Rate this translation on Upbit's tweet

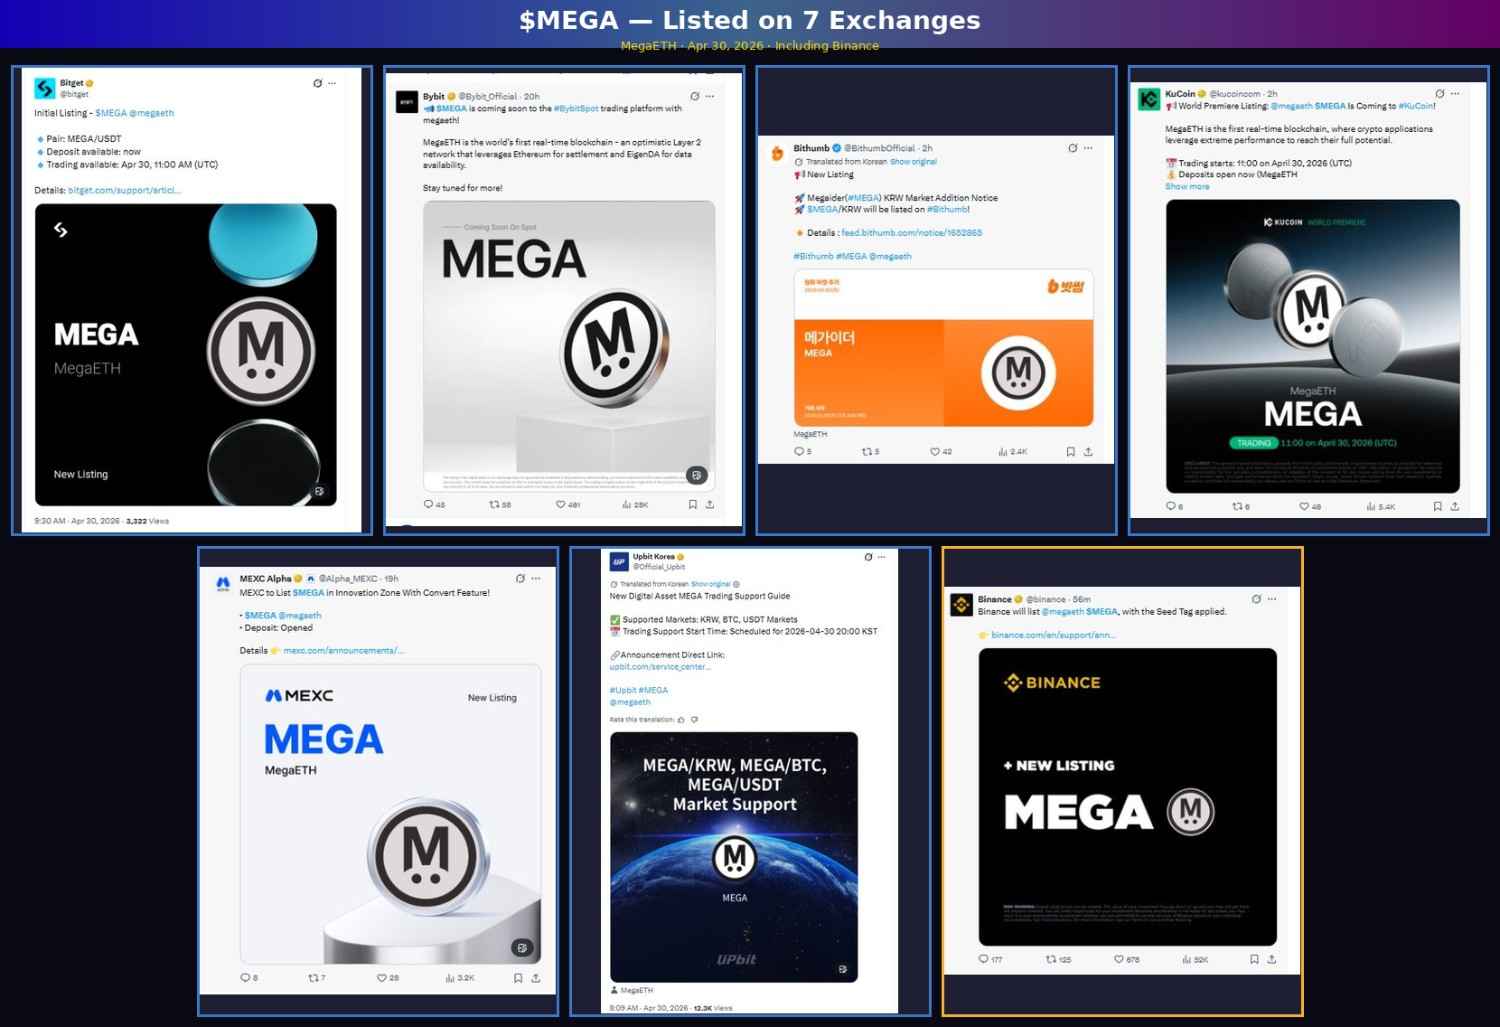644,718
